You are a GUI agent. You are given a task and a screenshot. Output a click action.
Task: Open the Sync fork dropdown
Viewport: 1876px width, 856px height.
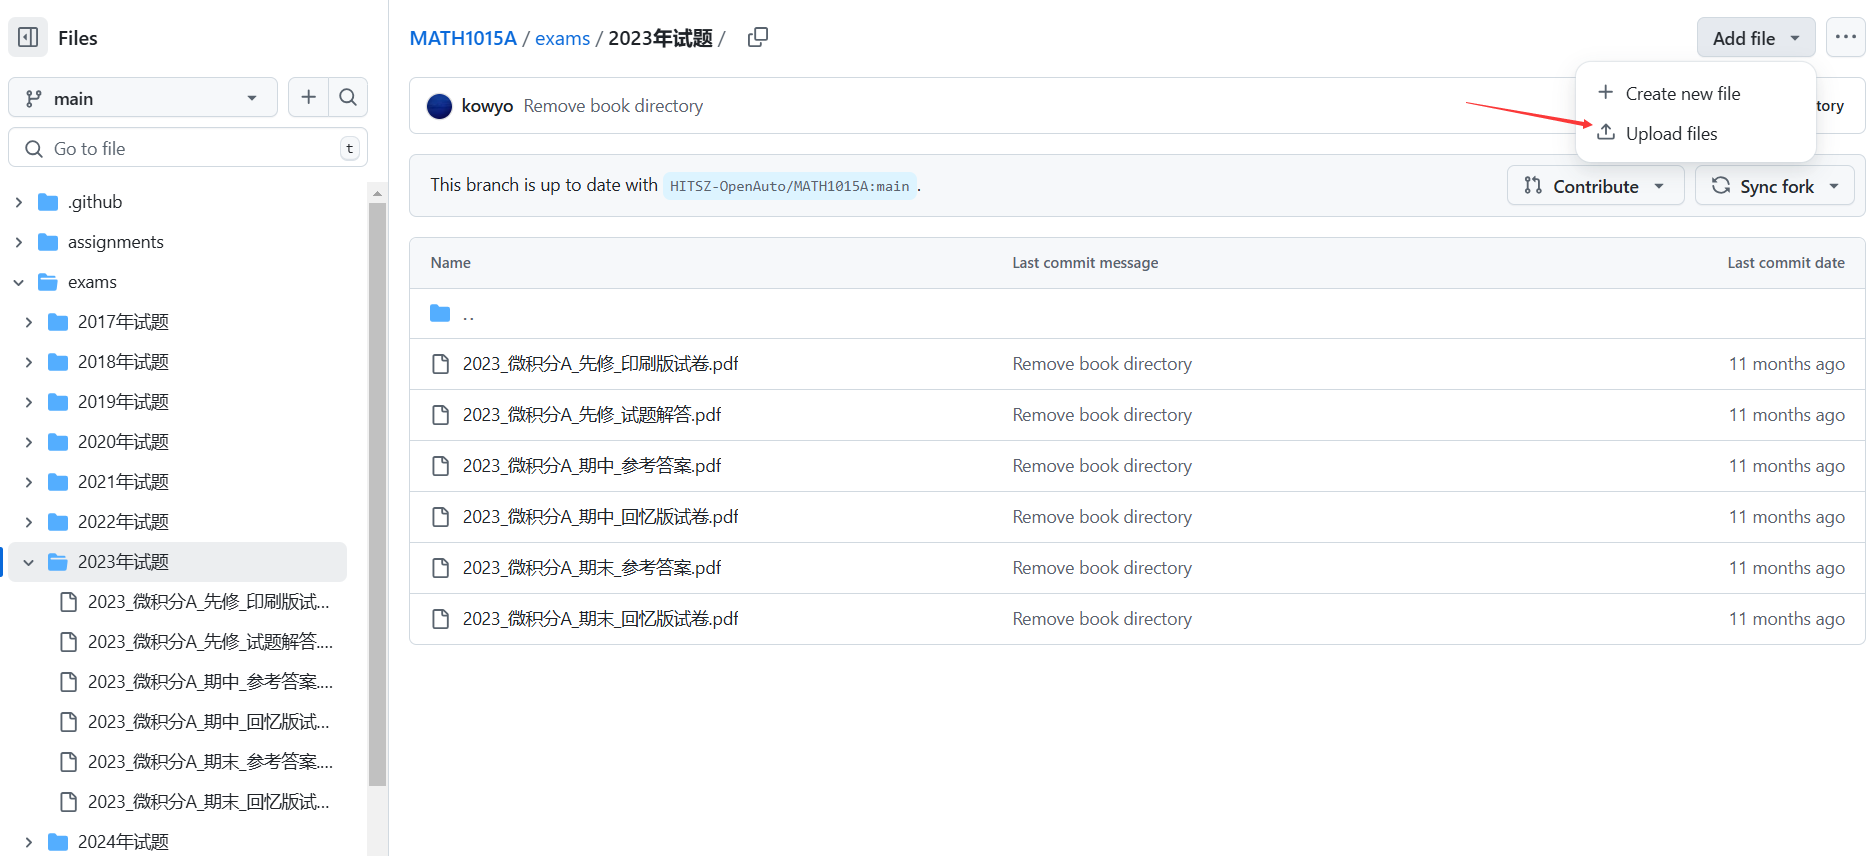pyautogui.click(x=1774, y=186)
